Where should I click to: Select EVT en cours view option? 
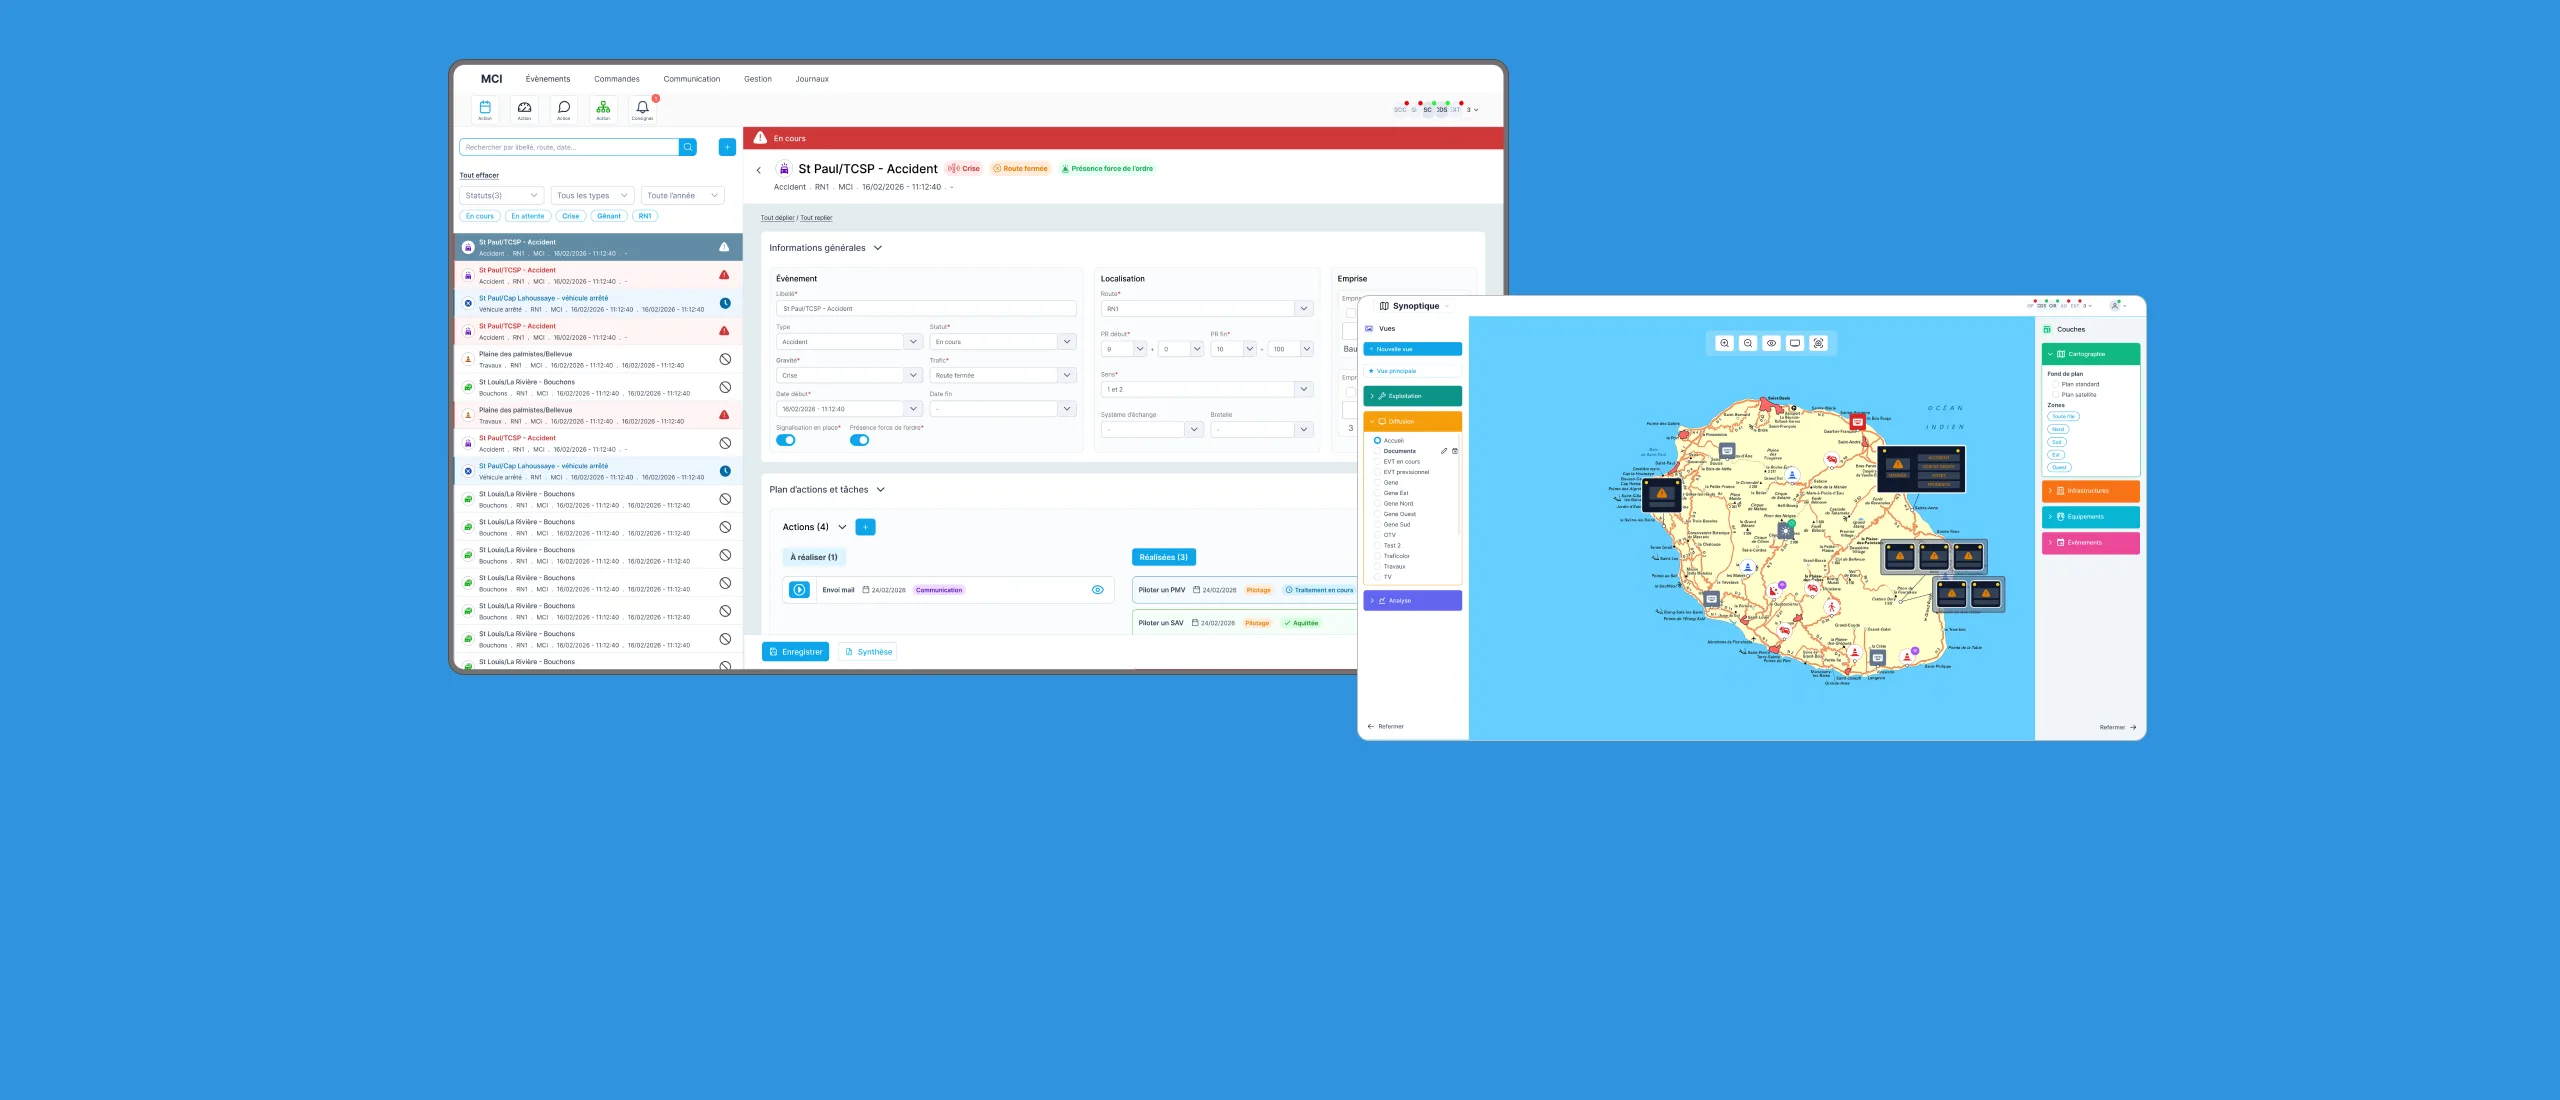pos(1377,462)
